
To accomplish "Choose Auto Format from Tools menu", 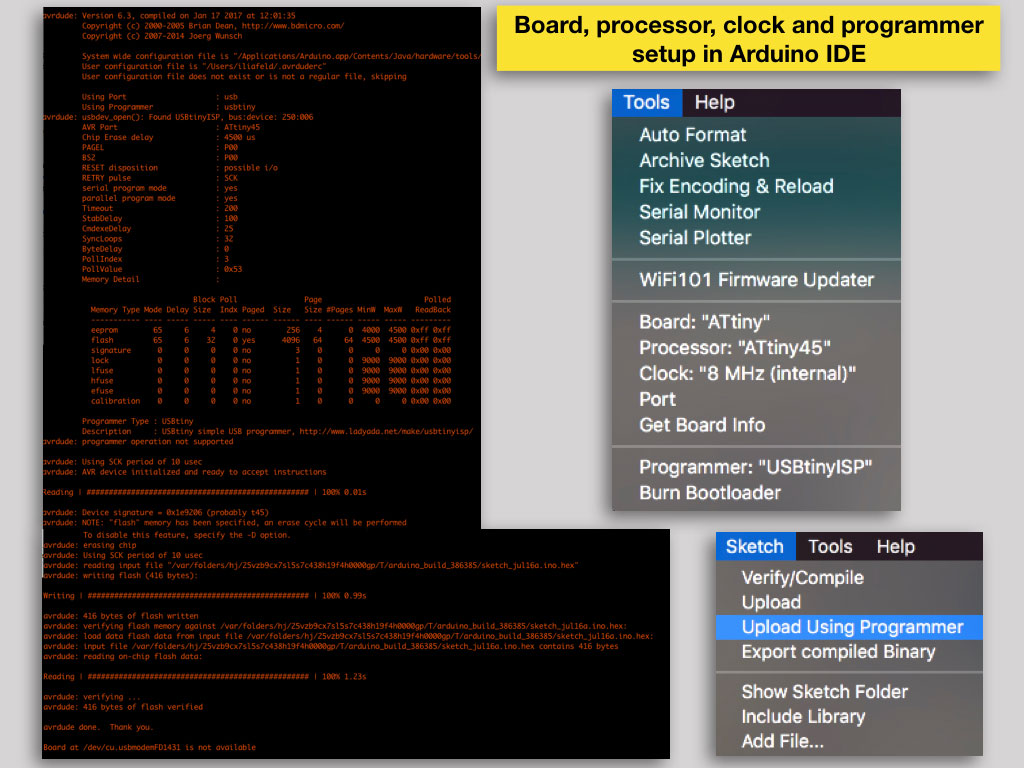I will tap(692, 135).
